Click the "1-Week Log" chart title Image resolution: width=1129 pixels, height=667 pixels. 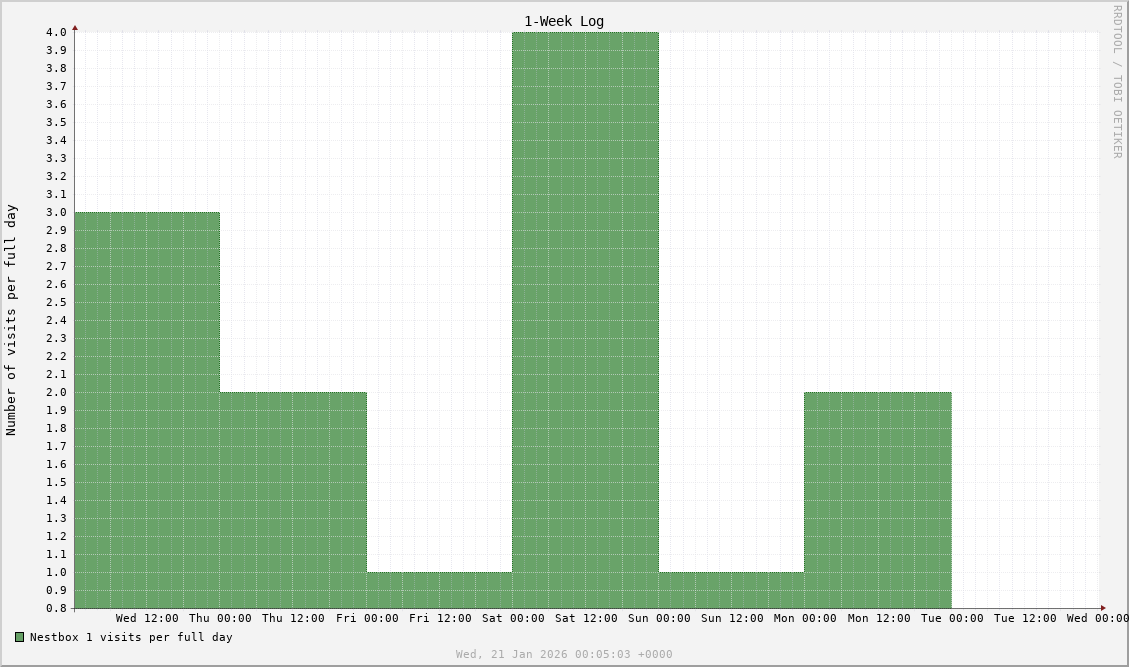564,21
